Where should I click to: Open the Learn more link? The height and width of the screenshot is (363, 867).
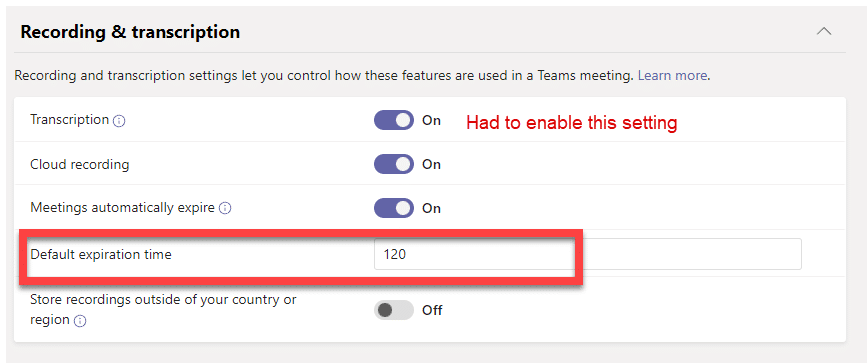click(672, 76)
